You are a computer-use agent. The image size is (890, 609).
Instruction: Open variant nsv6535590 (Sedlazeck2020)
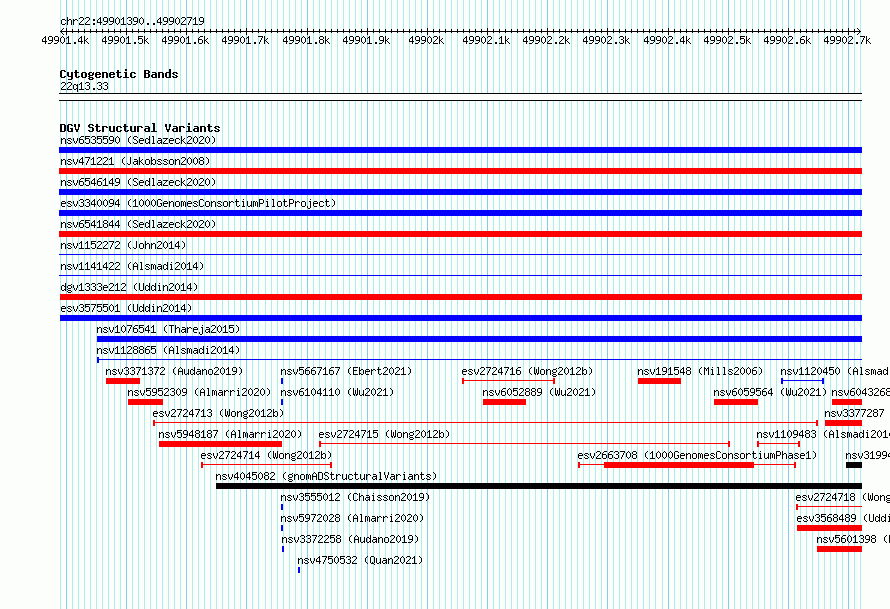pyautogui.click(x=138, y=140)
